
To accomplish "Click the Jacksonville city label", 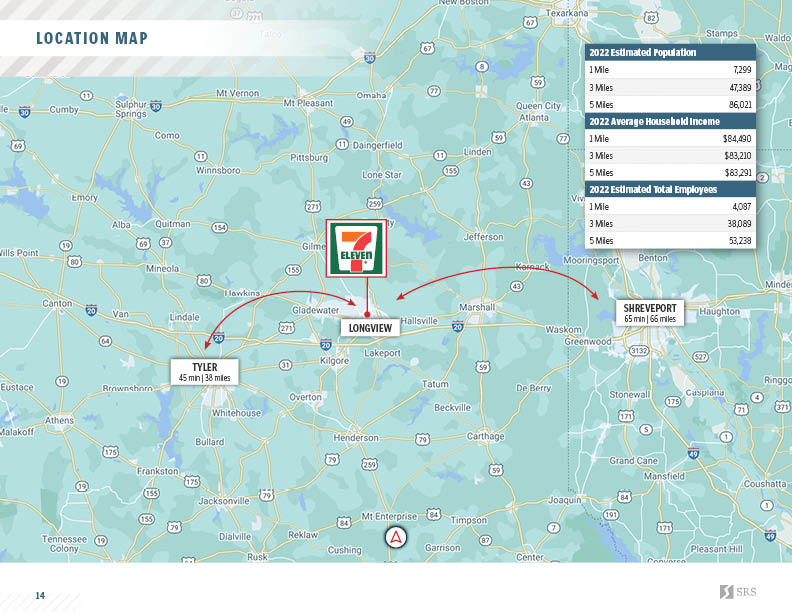I will pyautogui.click(x=224, y=501).
